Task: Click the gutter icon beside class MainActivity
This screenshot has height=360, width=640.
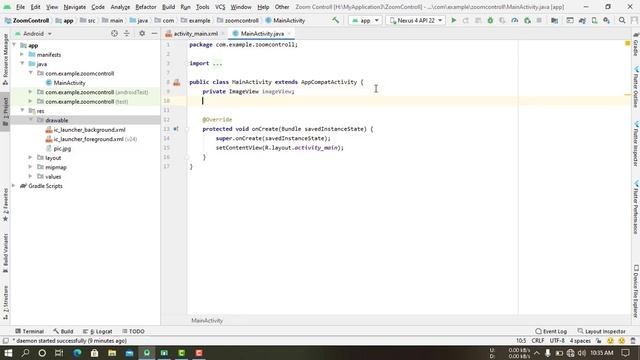Action: 177,82
